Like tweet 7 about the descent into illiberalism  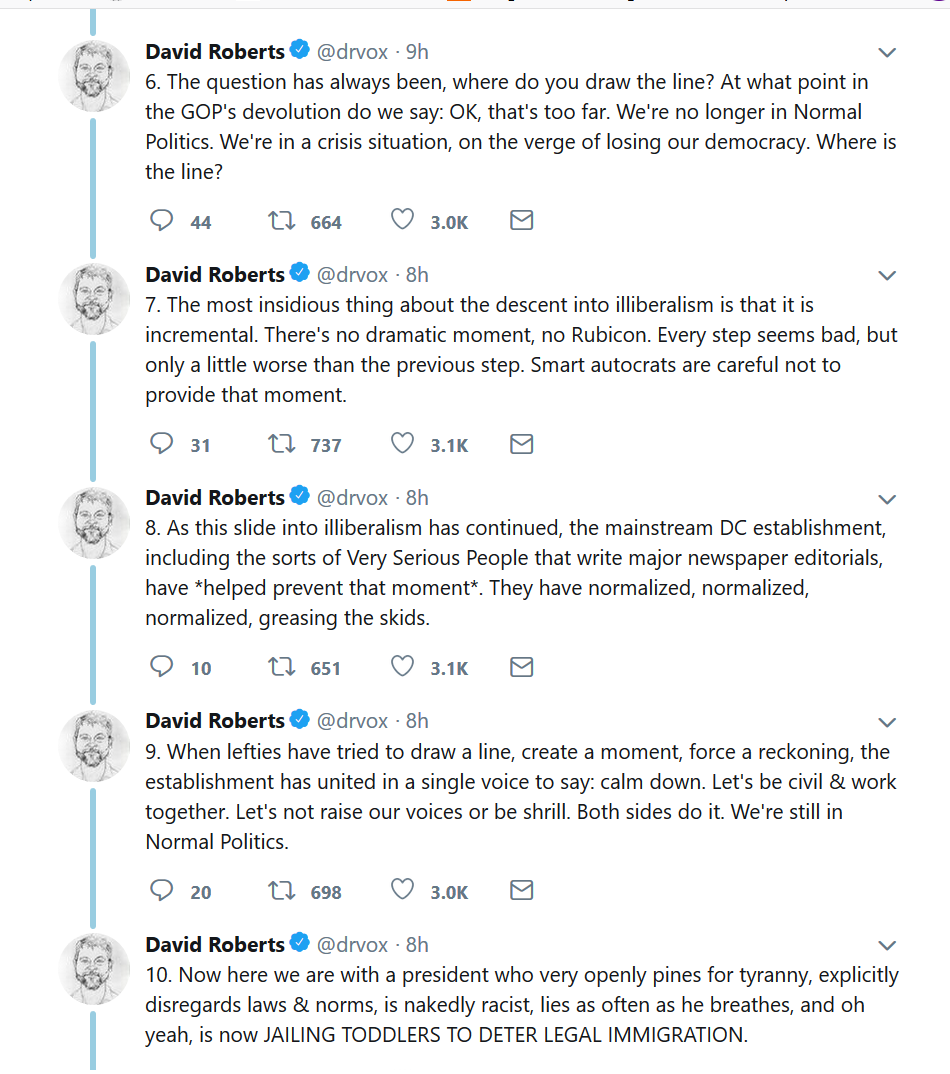tap(402, 444)
